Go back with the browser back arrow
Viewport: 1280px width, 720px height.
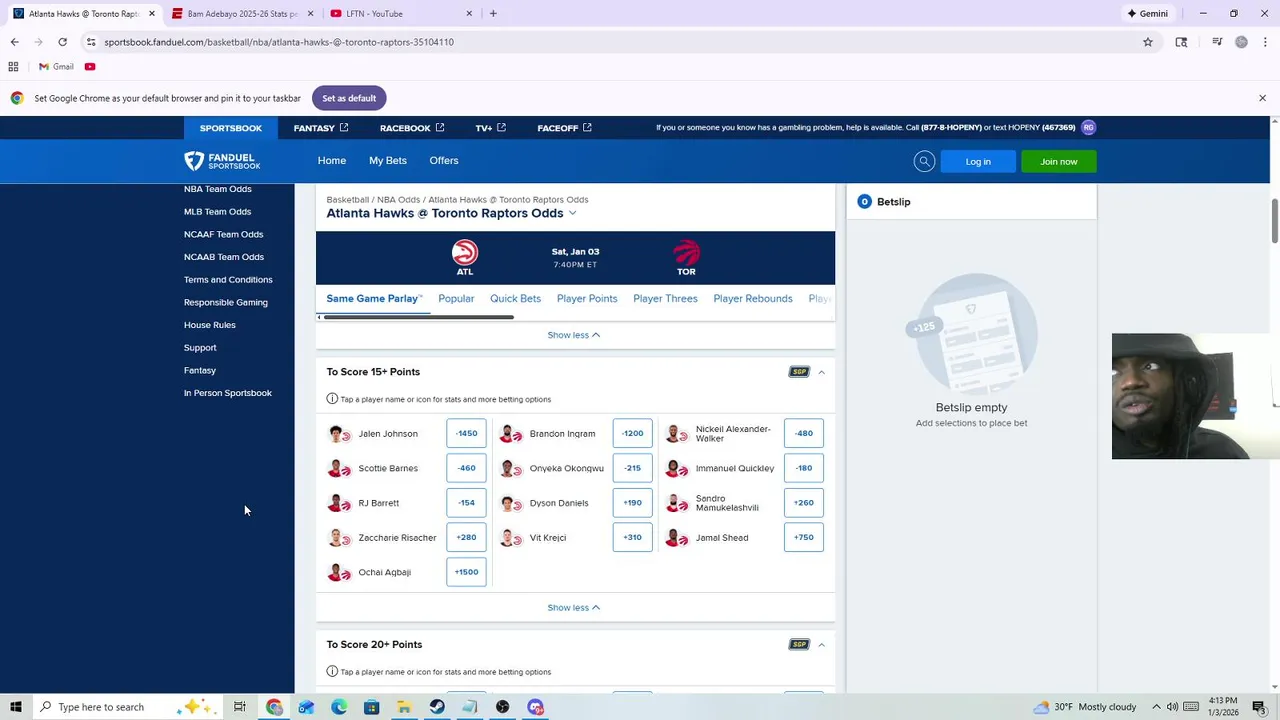[x=14, y=42]
